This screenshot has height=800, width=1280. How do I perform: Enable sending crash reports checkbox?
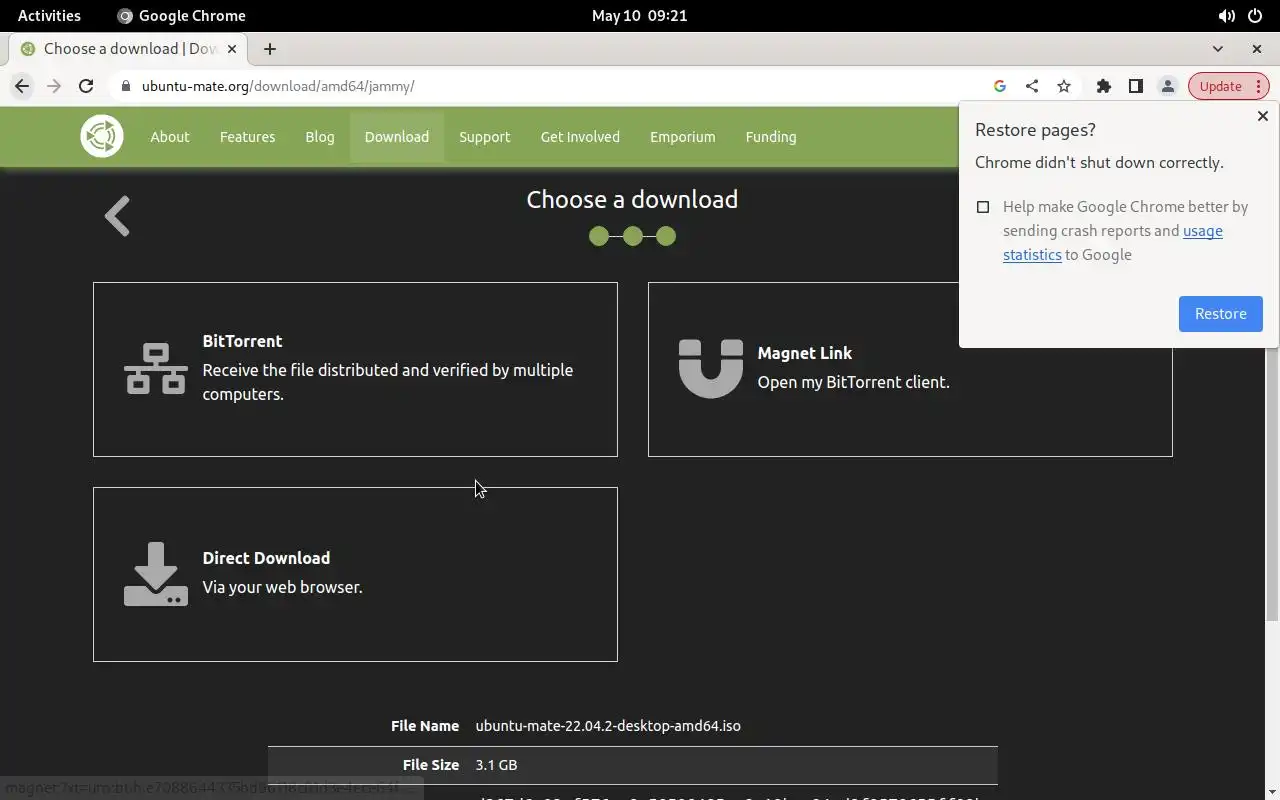[983, 207]
